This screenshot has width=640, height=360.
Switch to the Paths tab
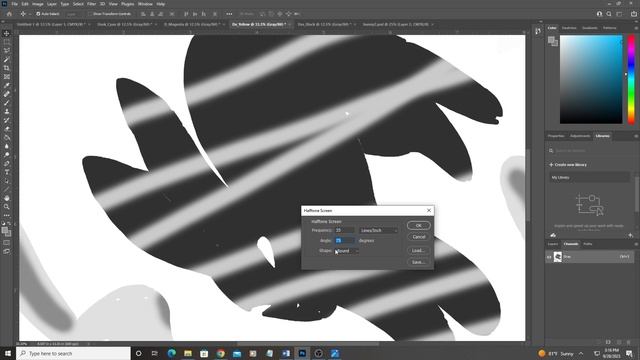(x=587, y=244)
